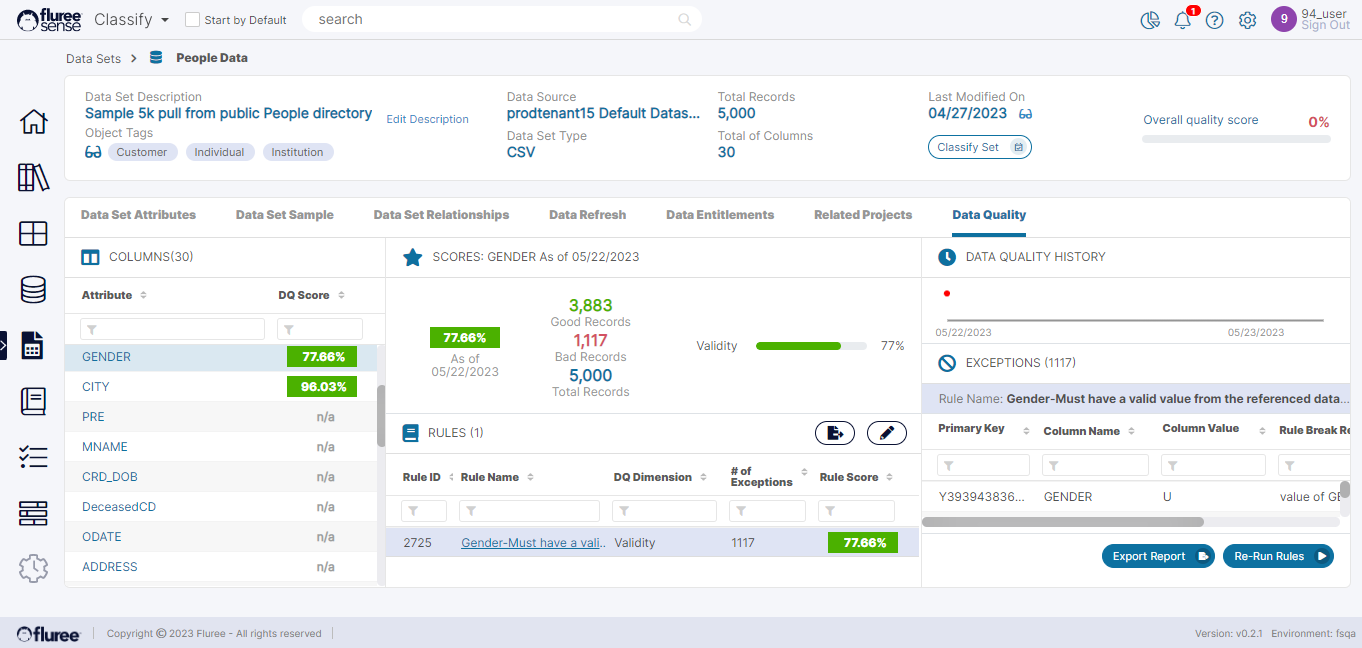
Task: Click the Edit Description link
Action: tap(427, 119)
